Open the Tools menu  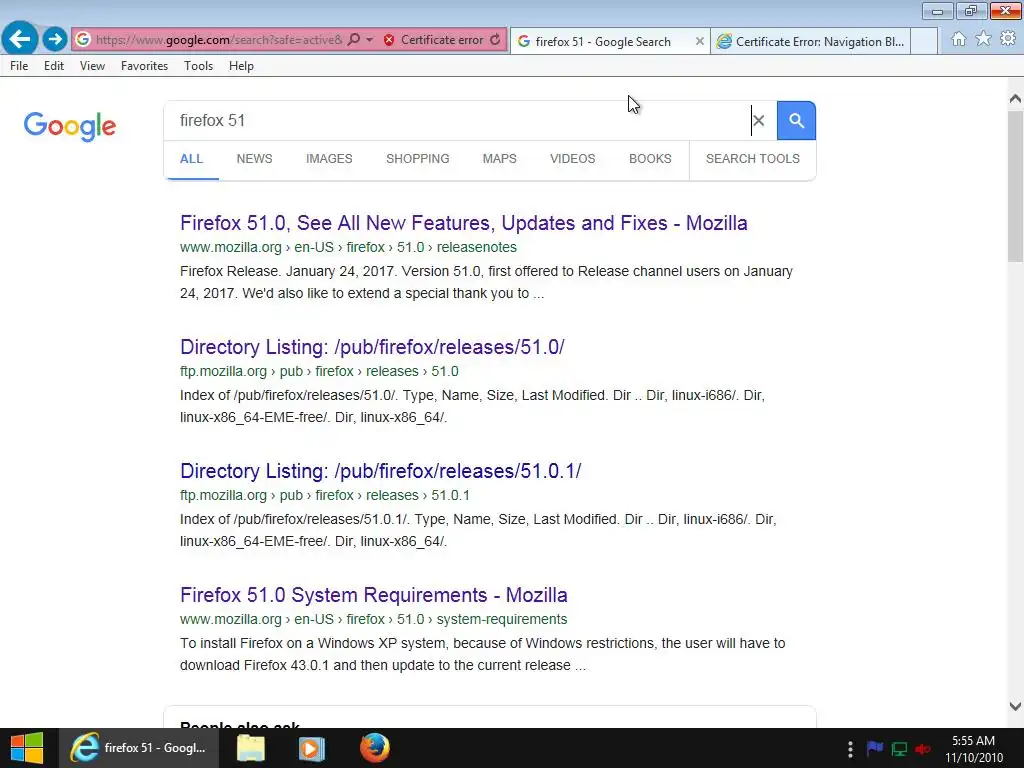tap(199, 66)
